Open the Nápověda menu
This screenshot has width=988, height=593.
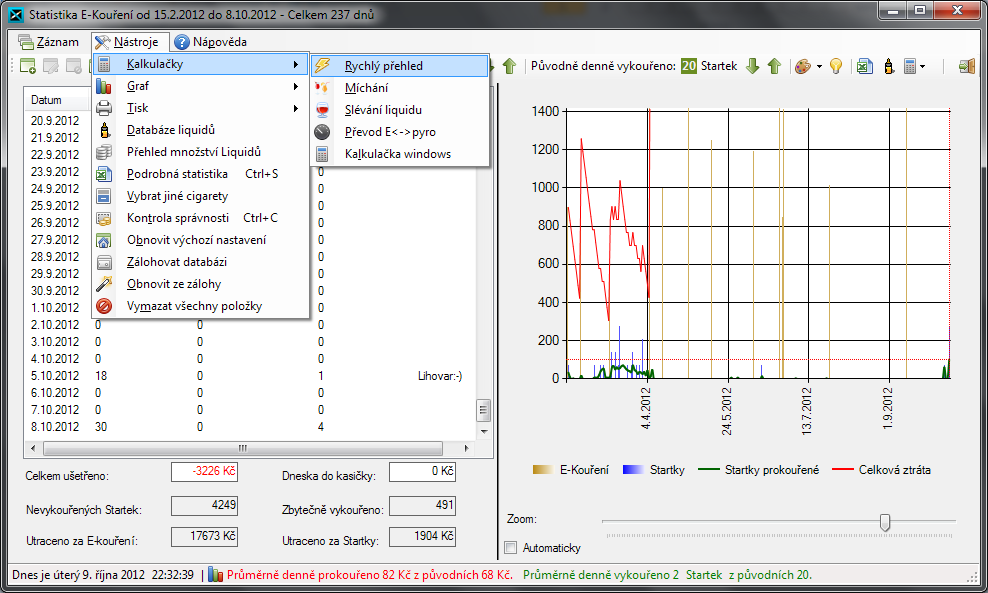211,42
